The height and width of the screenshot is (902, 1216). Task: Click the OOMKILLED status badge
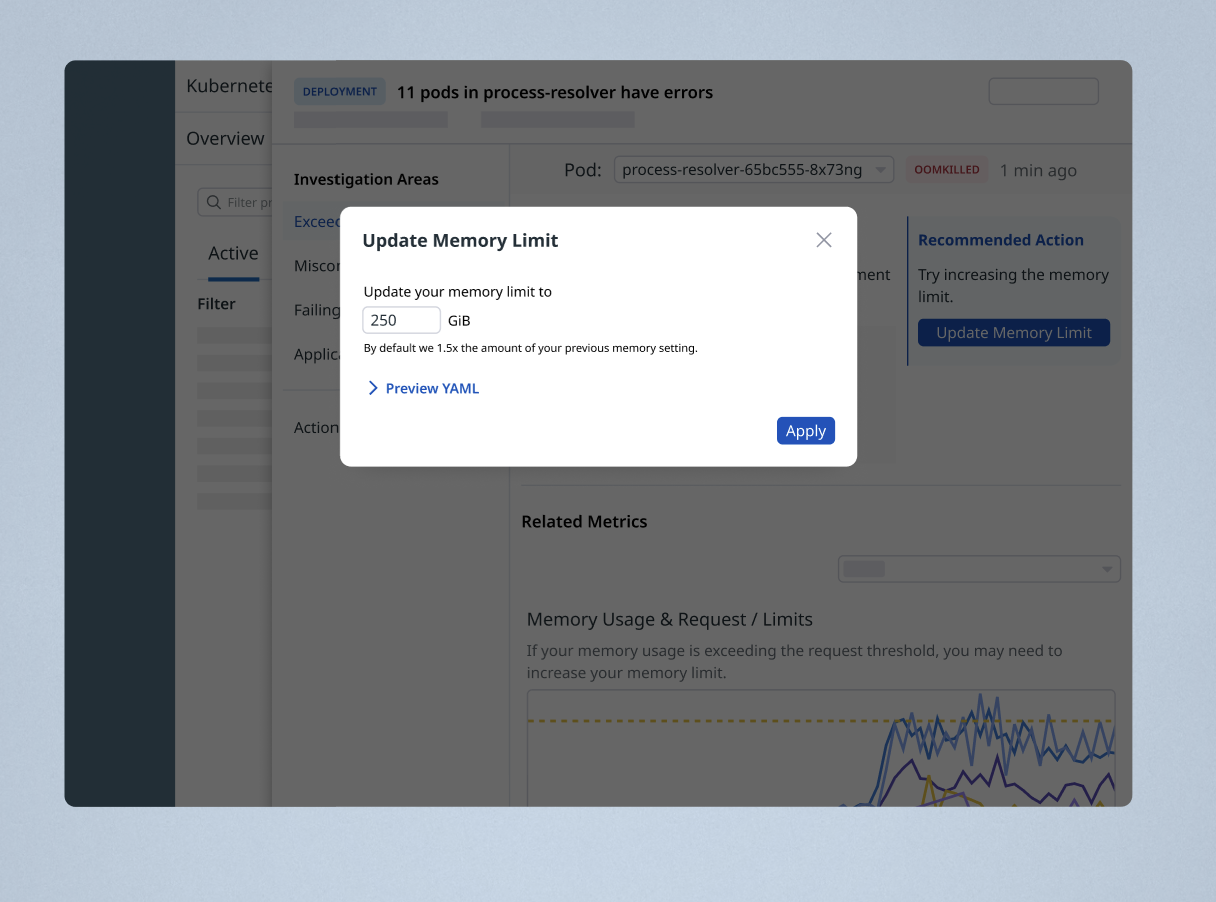pos(946,169)
